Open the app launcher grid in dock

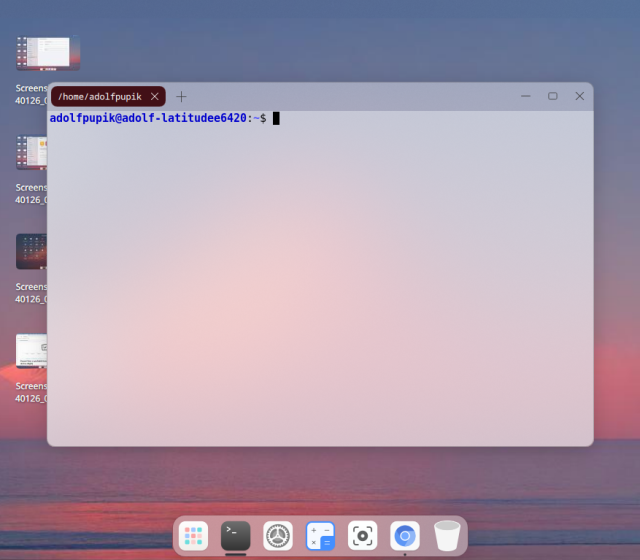[194, 535]
